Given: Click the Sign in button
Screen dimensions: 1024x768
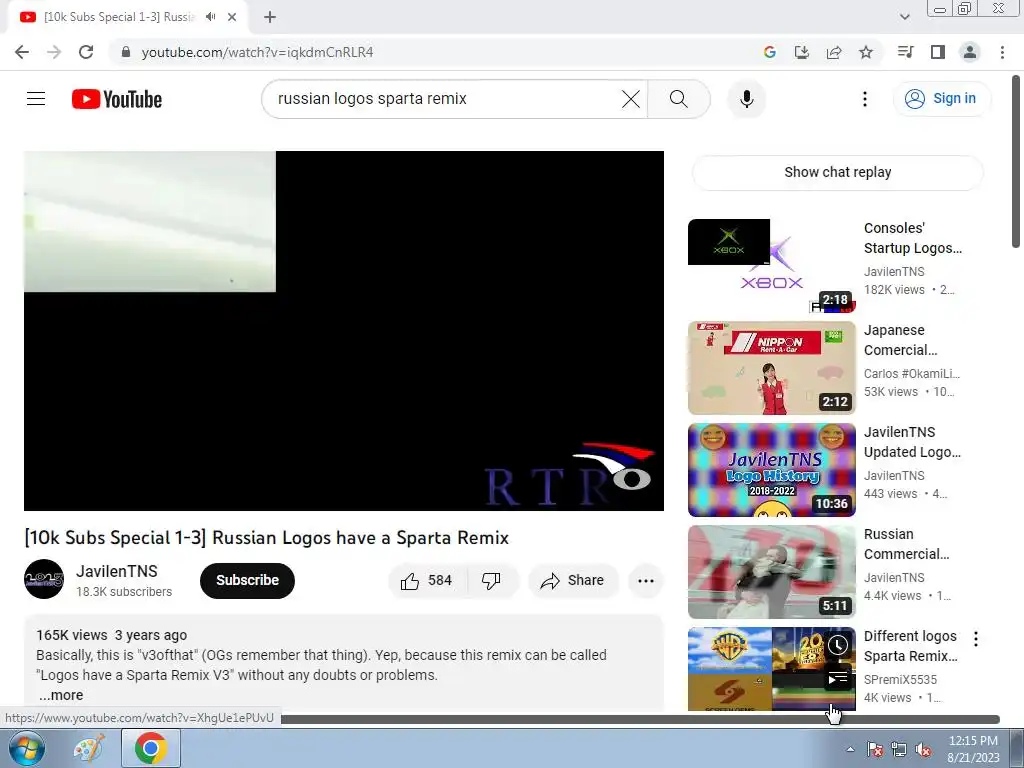Looking at the screenshot, I should (941, 99).
